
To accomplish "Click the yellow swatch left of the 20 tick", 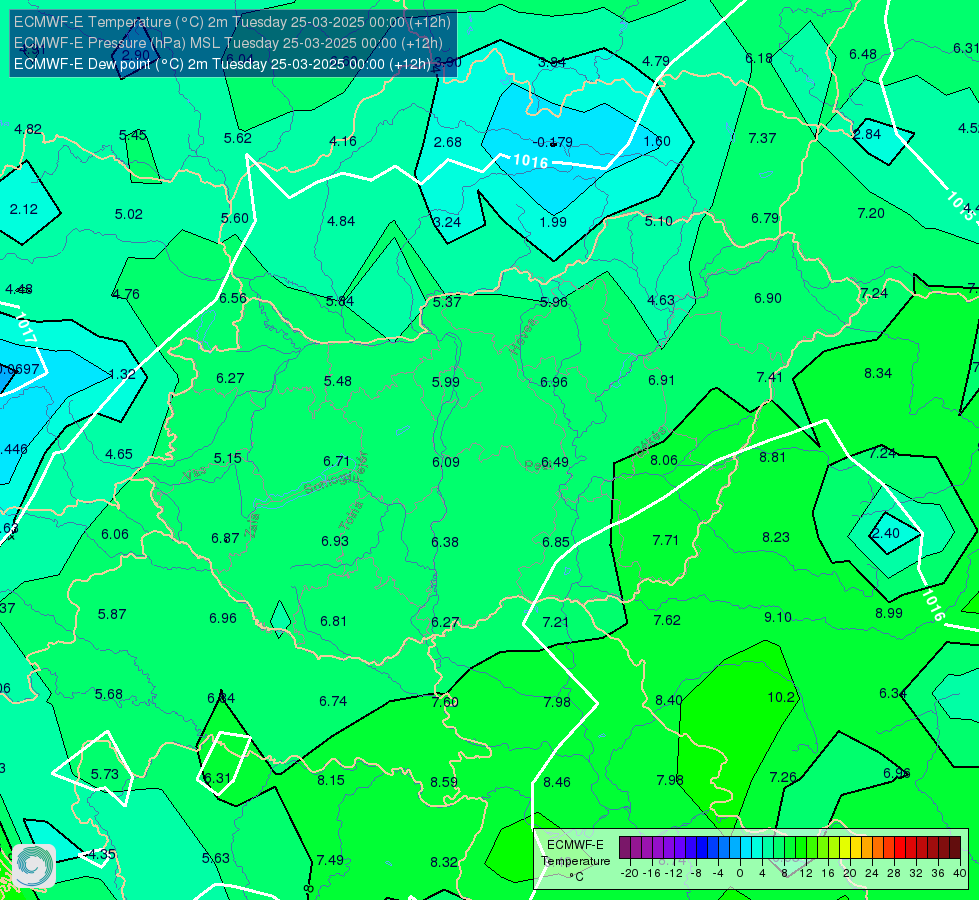I will point(845,848).
